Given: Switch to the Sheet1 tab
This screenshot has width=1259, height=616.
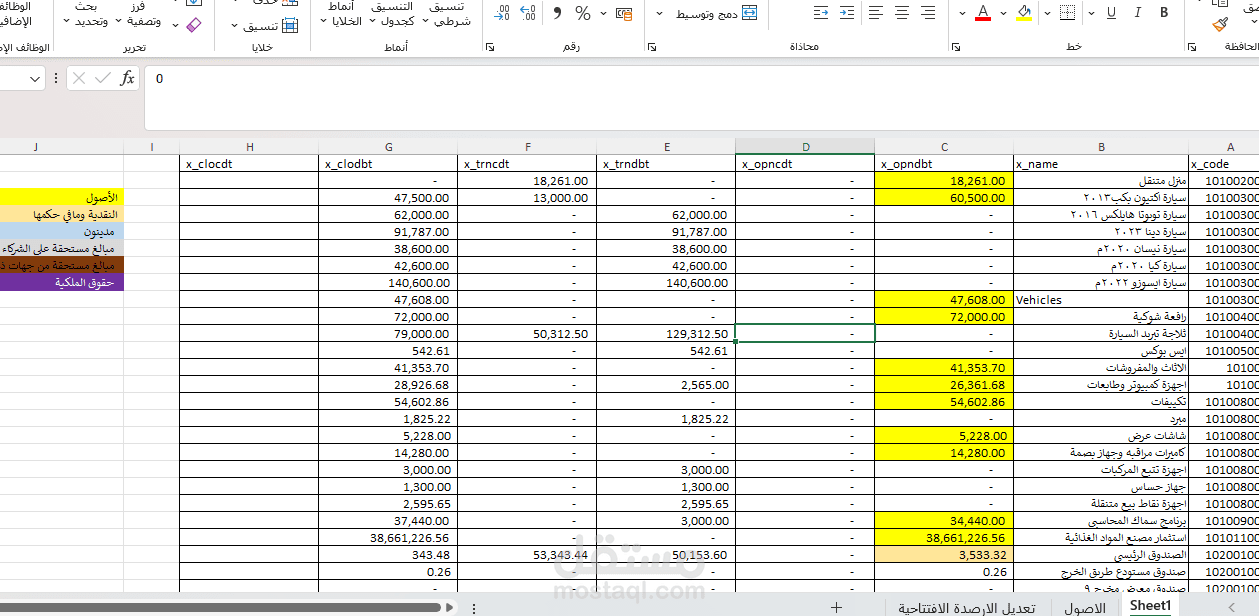Looking at the screenshot, I should click(x=1150, y=606).
